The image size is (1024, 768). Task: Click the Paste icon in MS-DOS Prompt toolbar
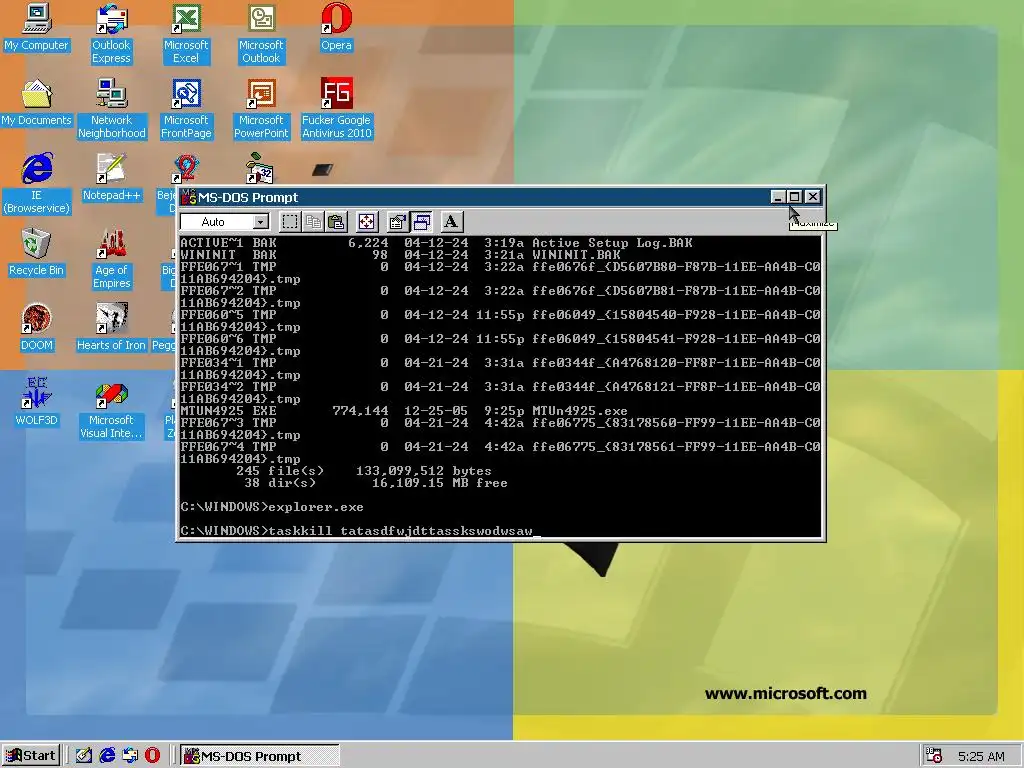(336, 222)
